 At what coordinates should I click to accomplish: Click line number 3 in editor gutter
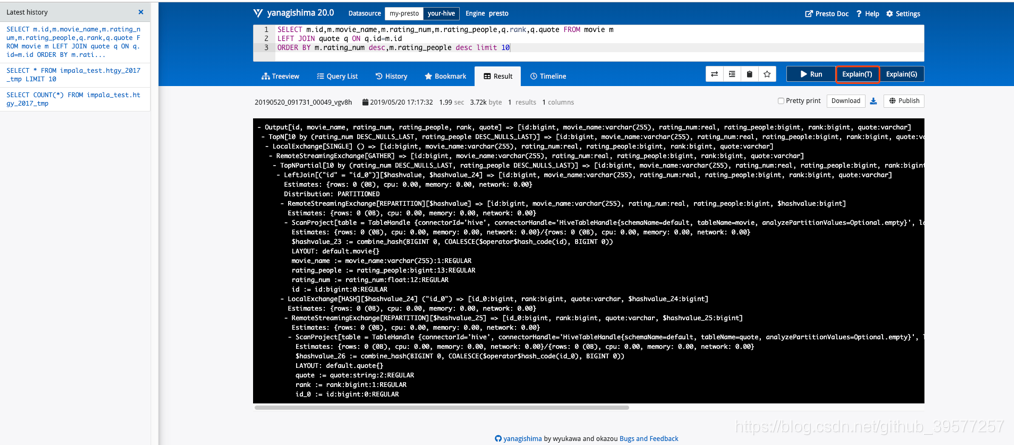(266, 48)
